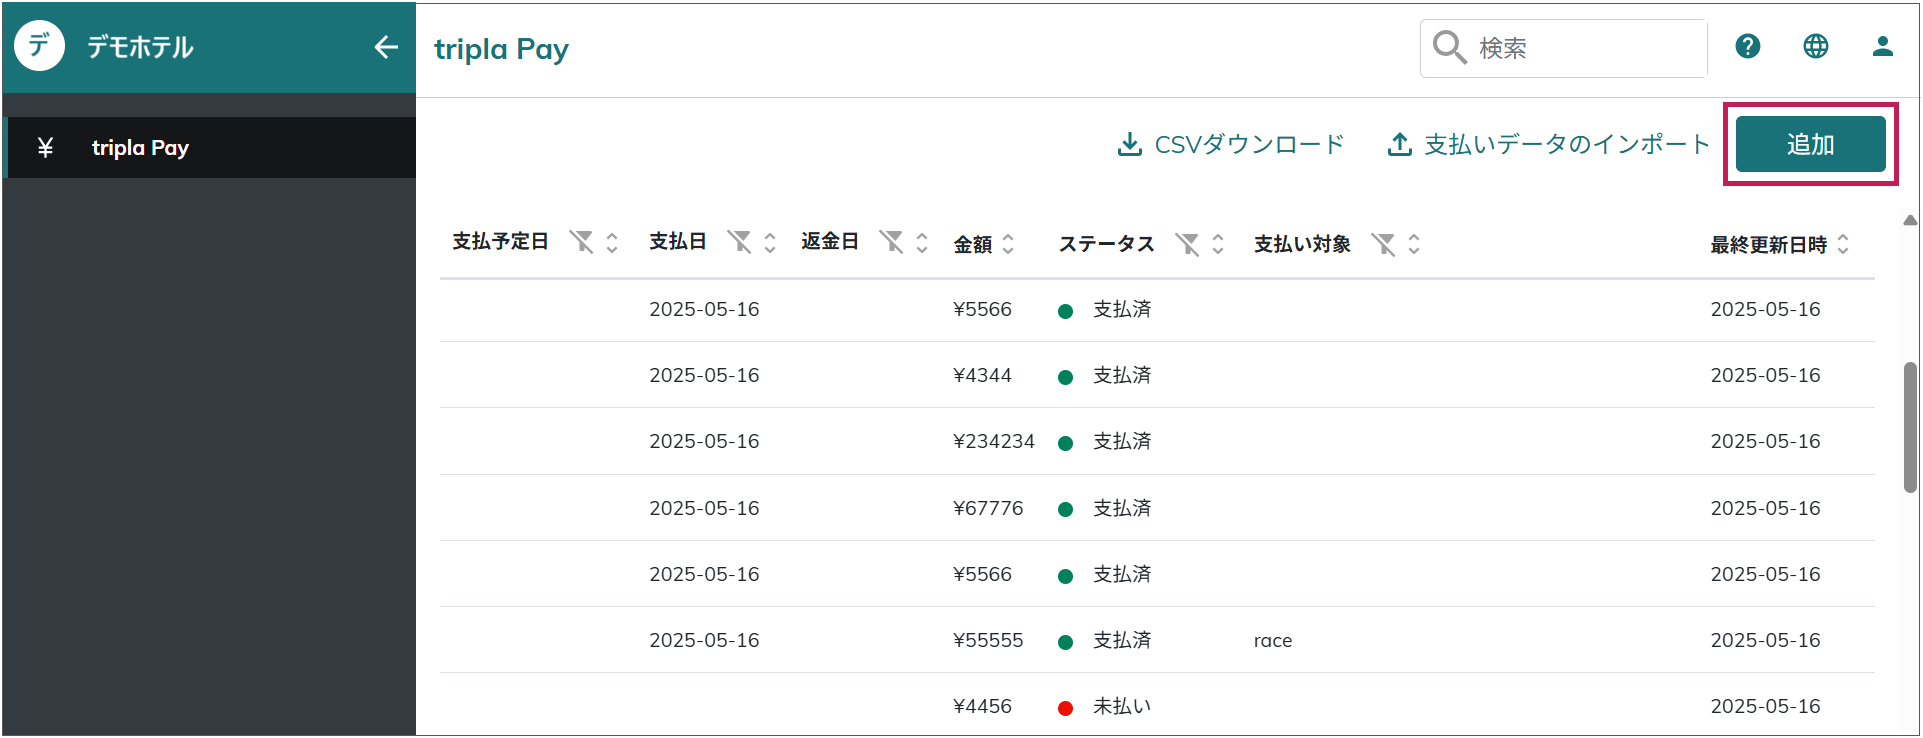This screenshot has width=1923, height=738.
Task: Click the 支払日 date in ¥67776 row
Action: [704, 508]
